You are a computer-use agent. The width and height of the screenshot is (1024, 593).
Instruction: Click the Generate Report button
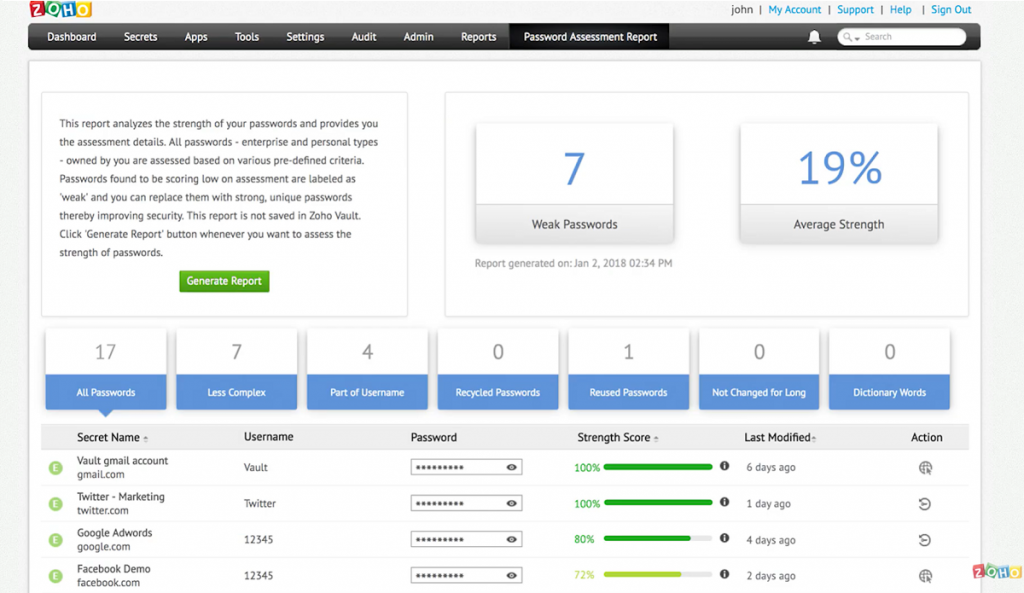coord(224,281)
